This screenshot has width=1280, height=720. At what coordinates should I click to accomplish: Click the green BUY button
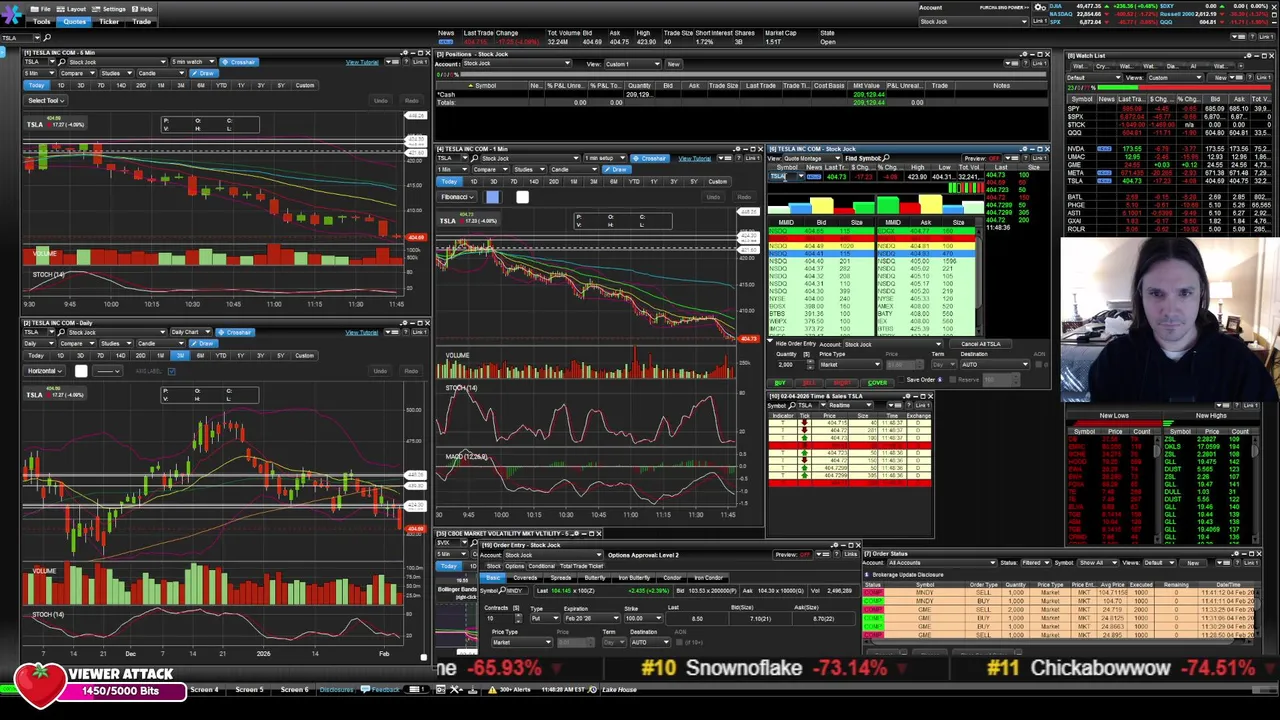(780, 382)
